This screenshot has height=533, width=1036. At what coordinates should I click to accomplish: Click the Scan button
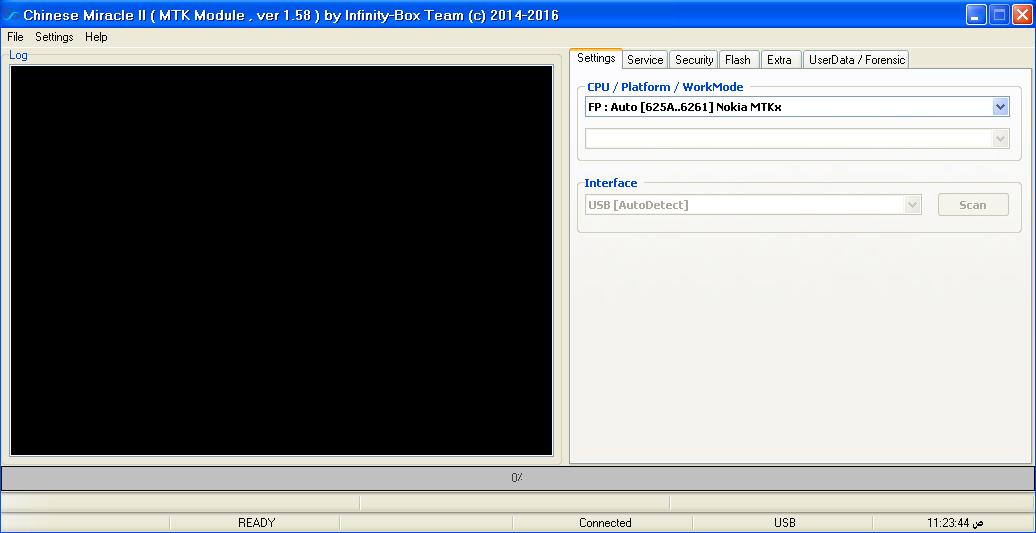pos(973,205)
